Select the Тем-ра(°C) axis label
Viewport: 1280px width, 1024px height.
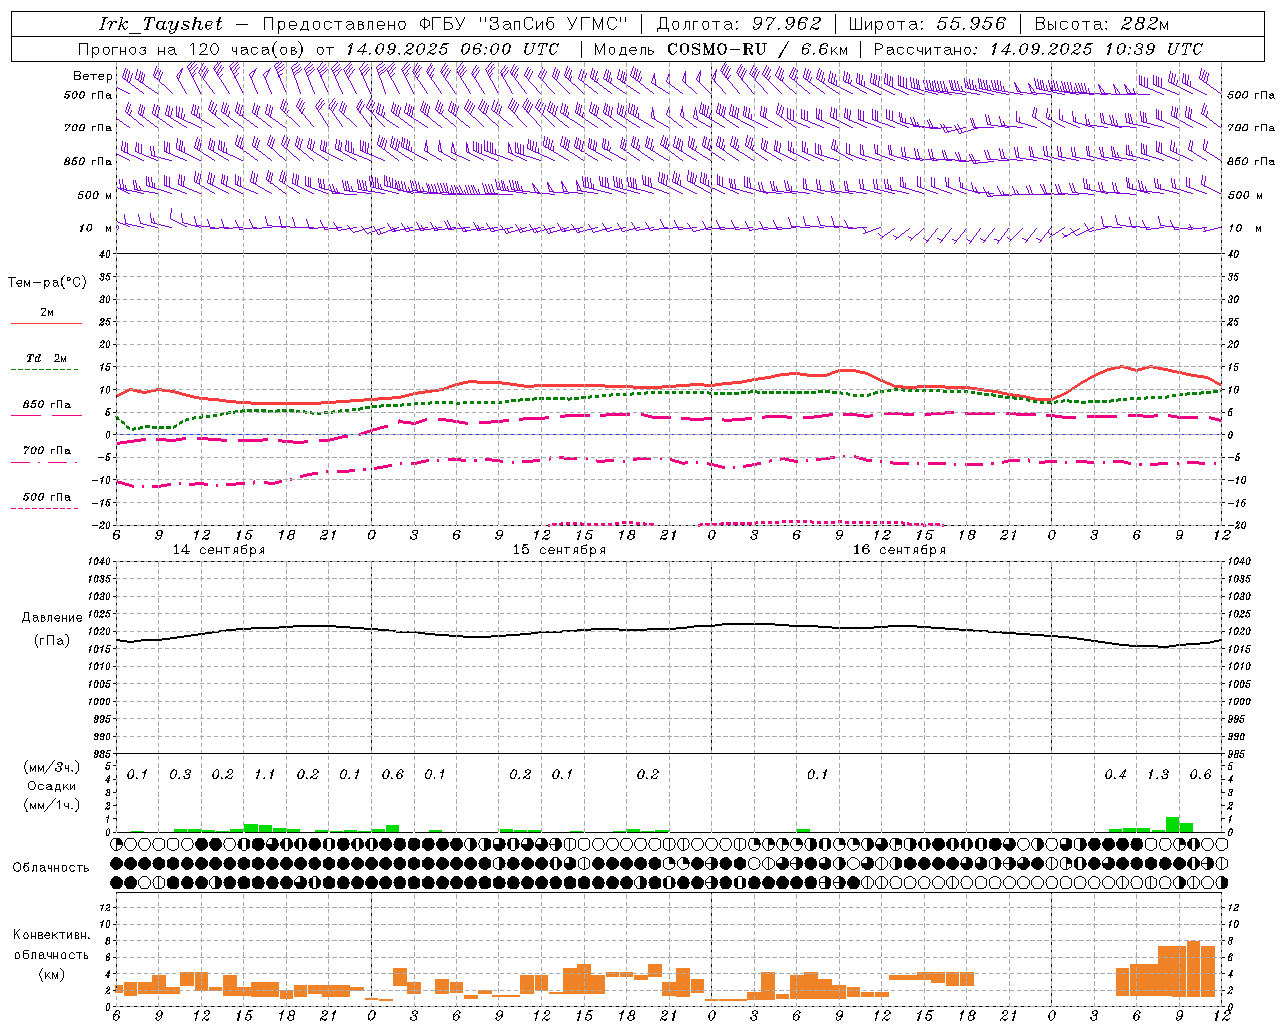click(x=47, y=283)
